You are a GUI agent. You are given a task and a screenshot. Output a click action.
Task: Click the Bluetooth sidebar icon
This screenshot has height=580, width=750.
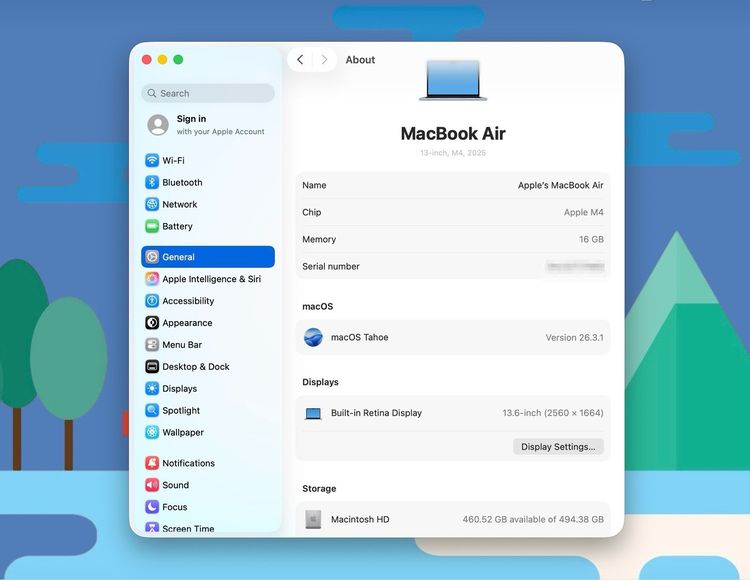click(x=152, y=182)
